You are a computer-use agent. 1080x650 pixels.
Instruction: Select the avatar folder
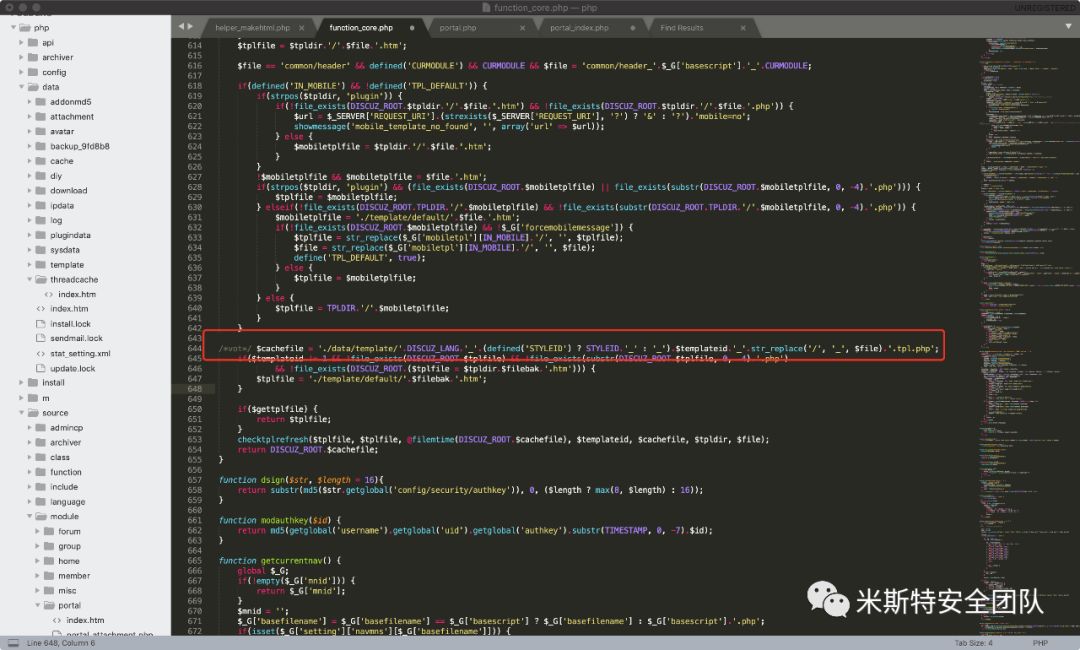click(62, 132)
